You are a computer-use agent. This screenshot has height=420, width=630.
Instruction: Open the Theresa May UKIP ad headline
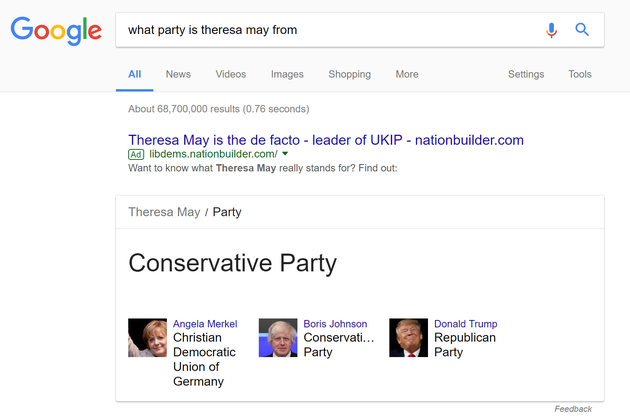[326, 140]
